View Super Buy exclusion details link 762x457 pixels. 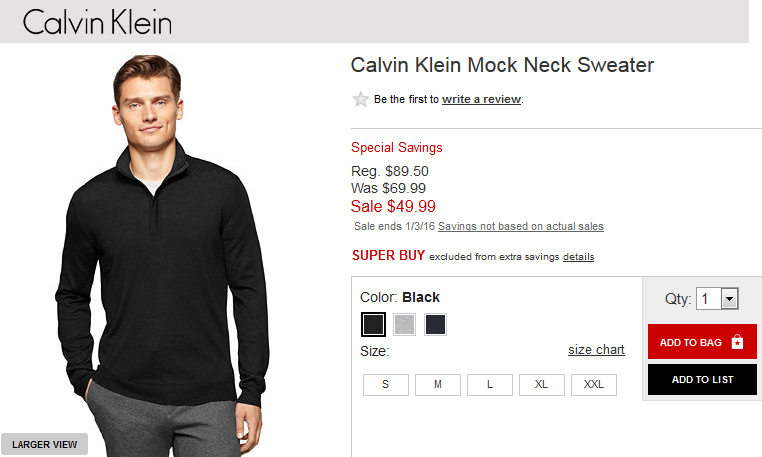click(x=578, y=257)
